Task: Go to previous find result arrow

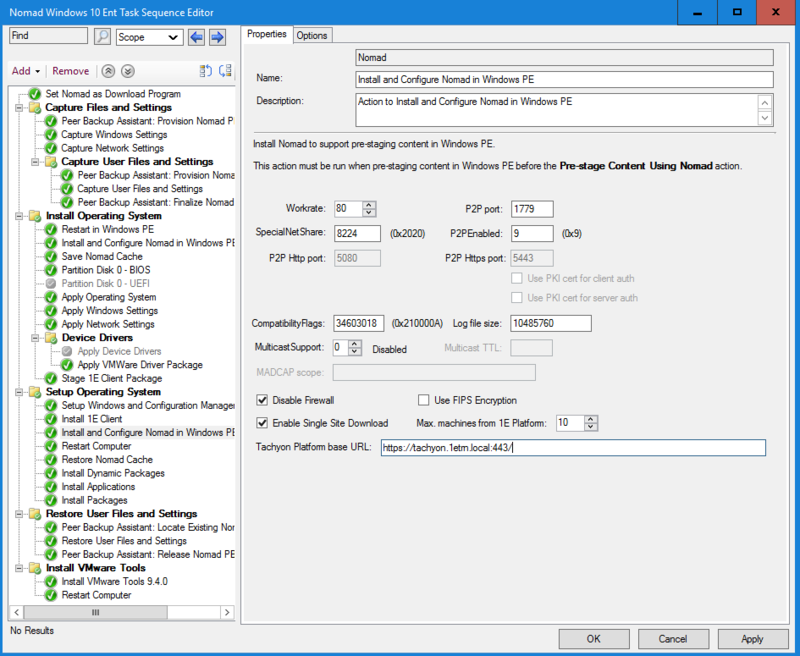Action: 196,37
